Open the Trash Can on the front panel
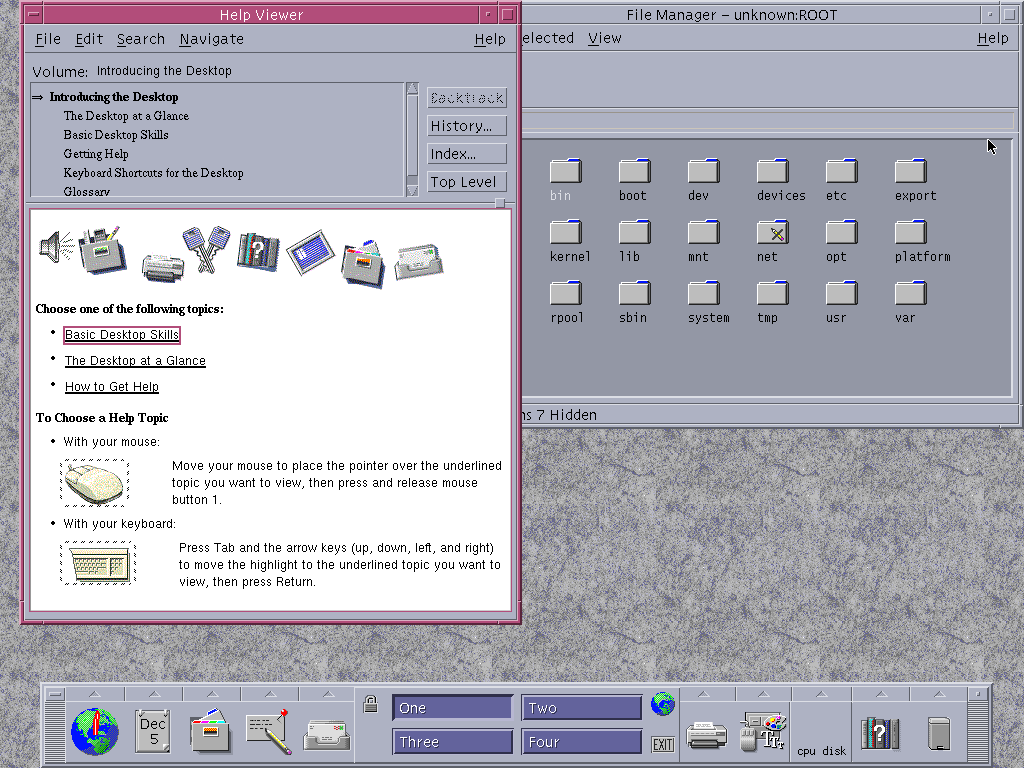Image resolution: width=1024 pixels, height=768 pixels. pos(938,731)
